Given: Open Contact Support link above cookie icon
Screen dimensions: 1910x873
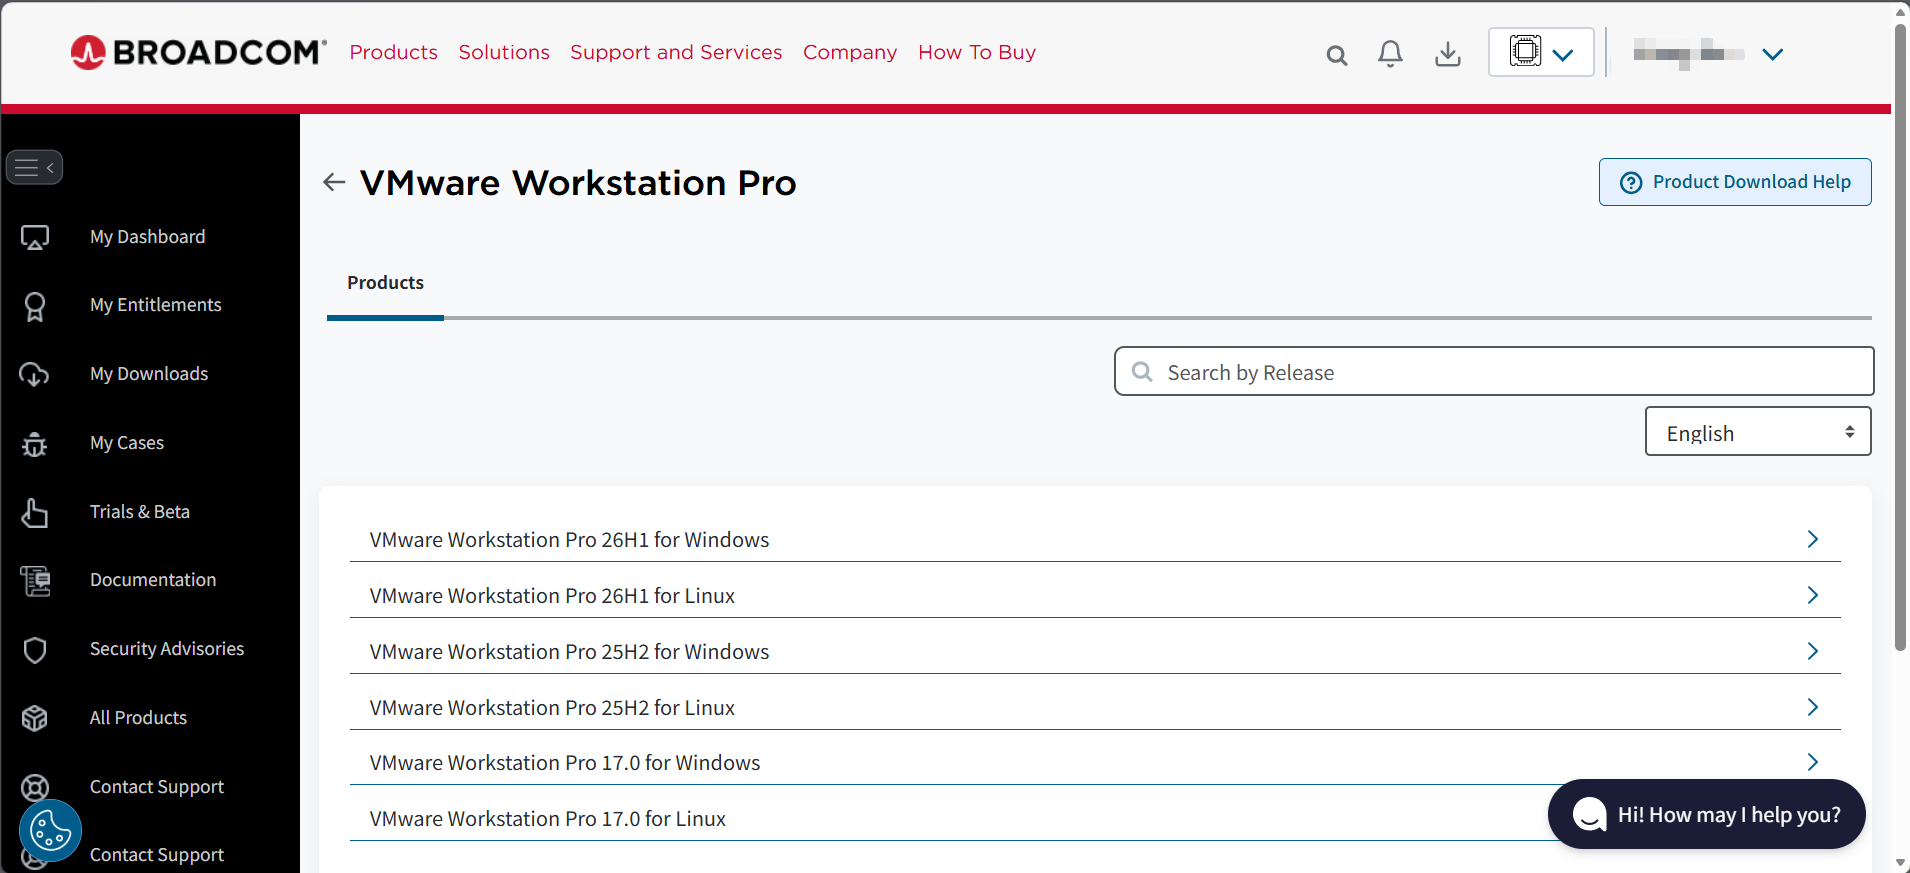Looking at the screenshot, I should point(157,787).
